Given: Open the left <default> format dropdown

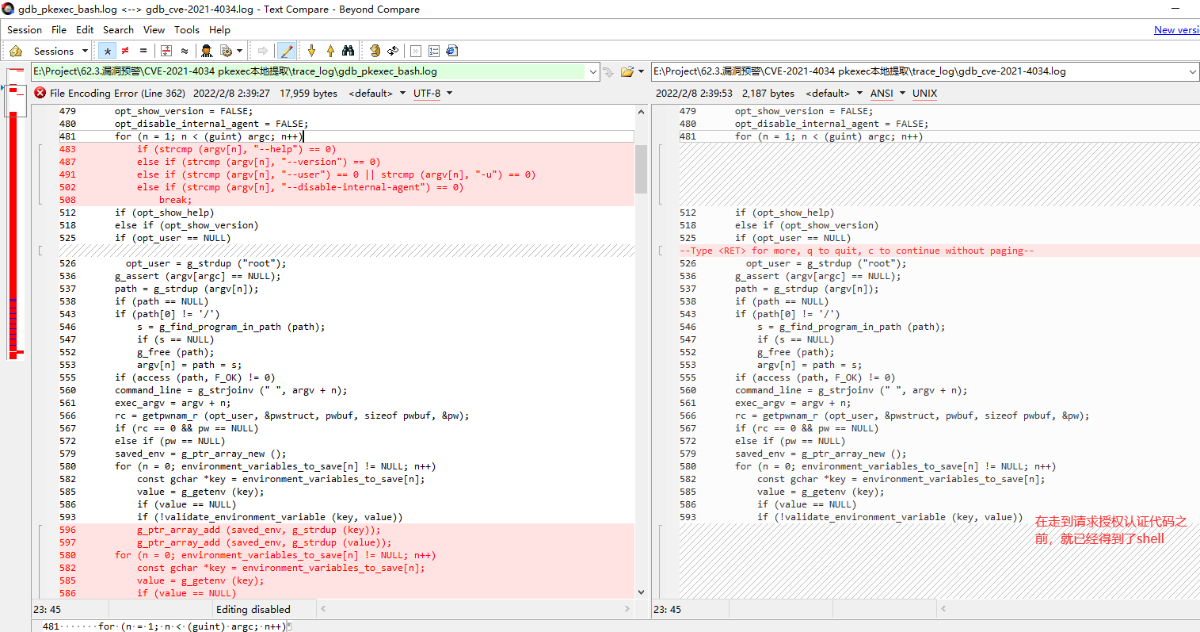Looking at the screenshot, I should point(376,93).
